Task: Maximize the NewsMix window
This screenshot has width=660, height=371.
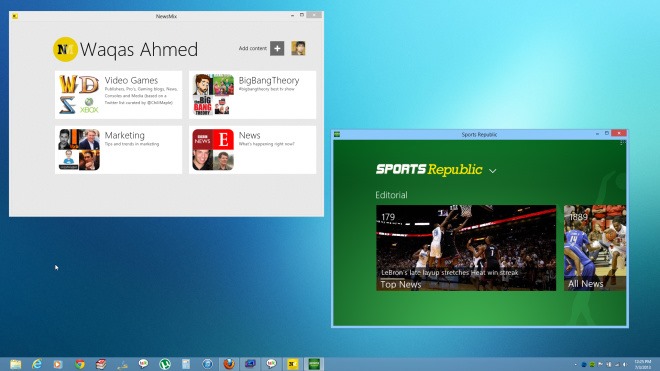Action: pyautogui.click(x=302, y=15)
